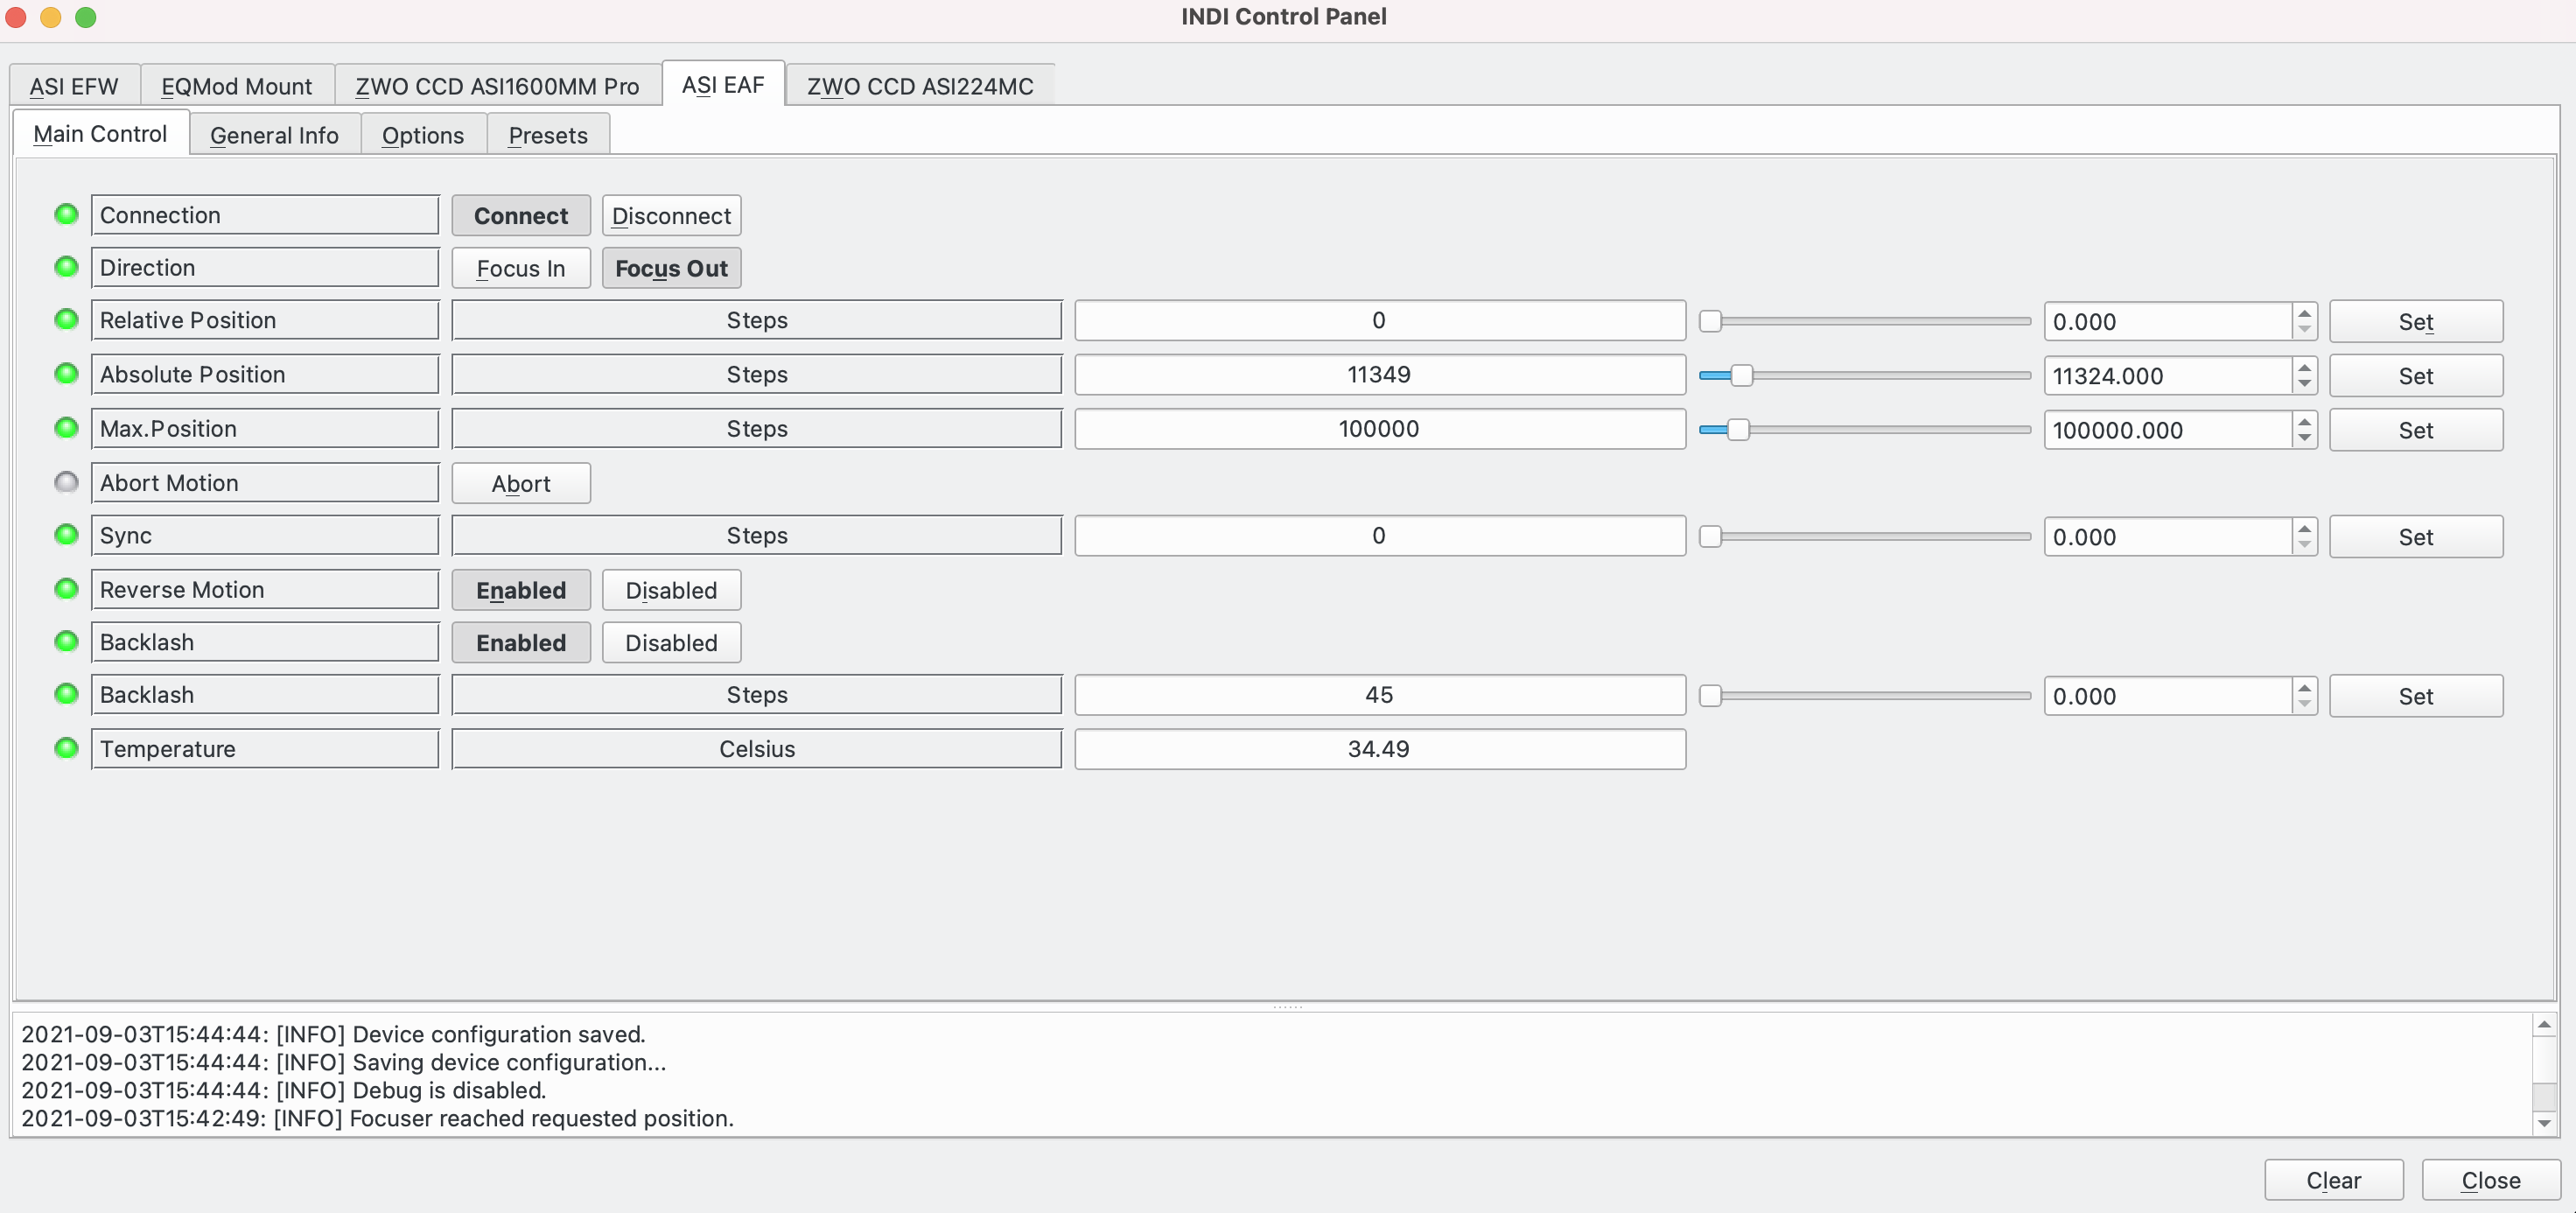Viewport: 2576px width, 1213px height.
Task: Open the Options tab
Action: (x=423, y=135)
